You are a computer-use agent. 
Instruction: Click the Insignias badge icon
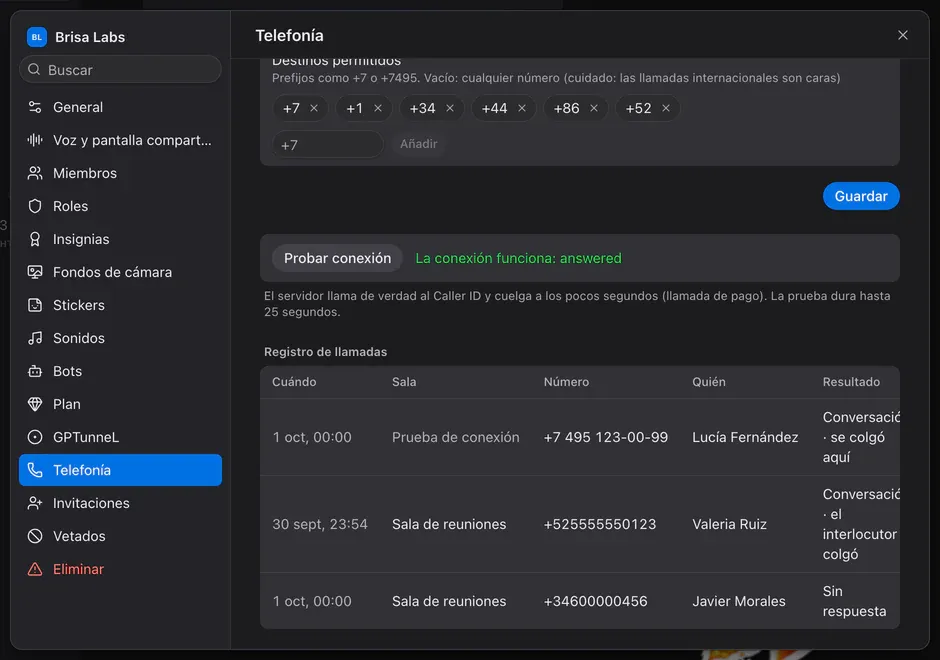(x=35, y=239)
